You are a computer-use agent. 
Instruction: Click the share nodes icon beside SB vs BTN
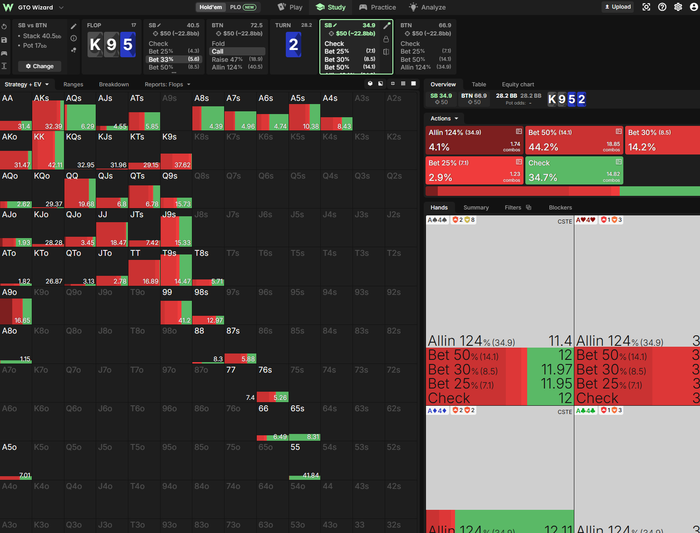[x=74, y=50]
